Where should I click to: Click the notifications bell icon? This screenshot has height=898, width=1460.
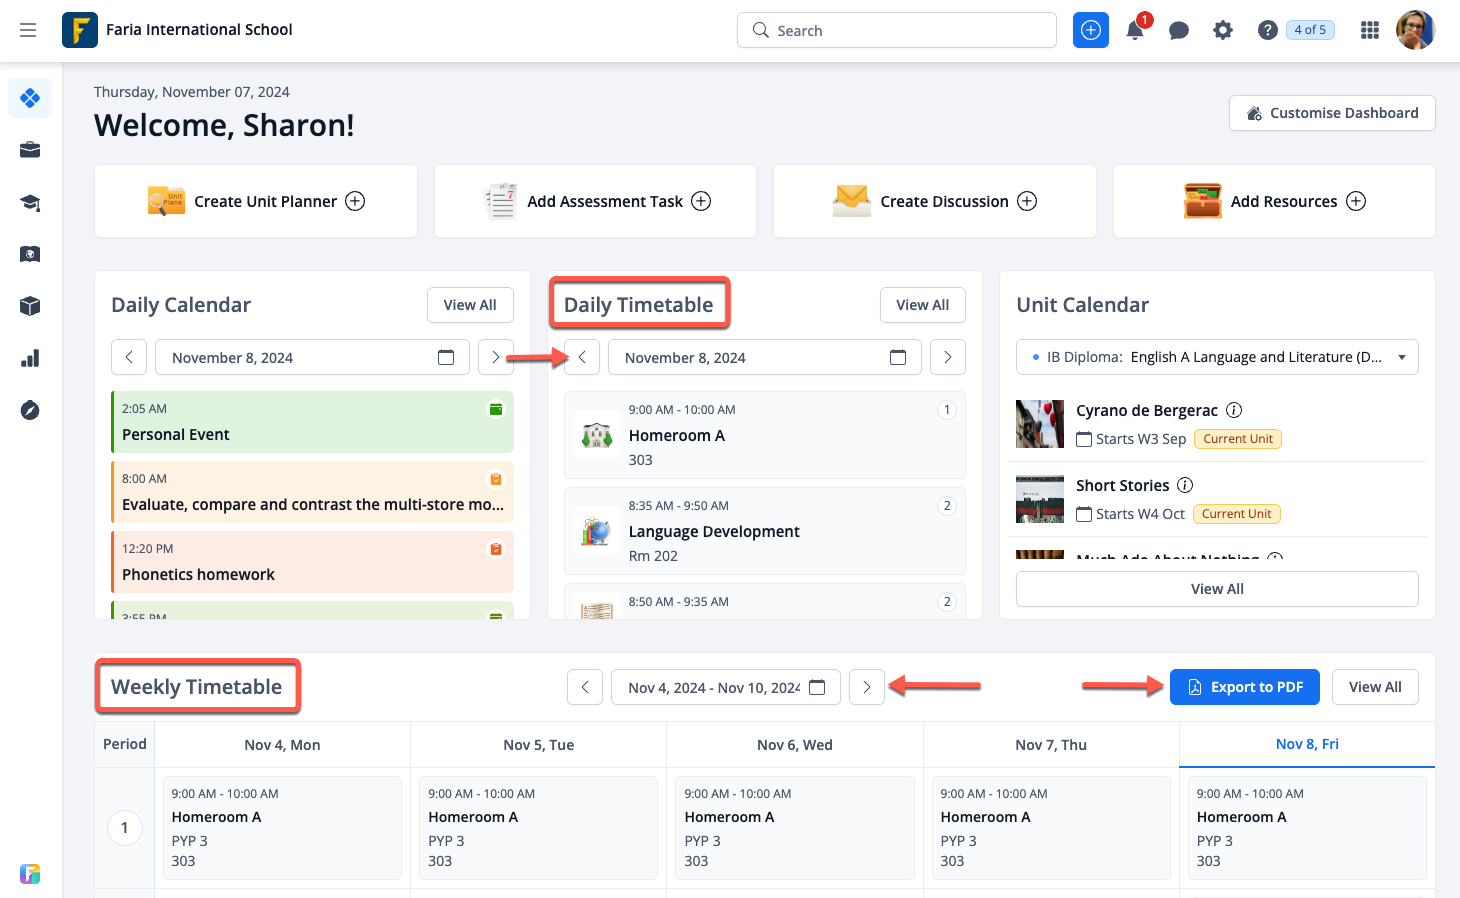(x=1135, y=31)
